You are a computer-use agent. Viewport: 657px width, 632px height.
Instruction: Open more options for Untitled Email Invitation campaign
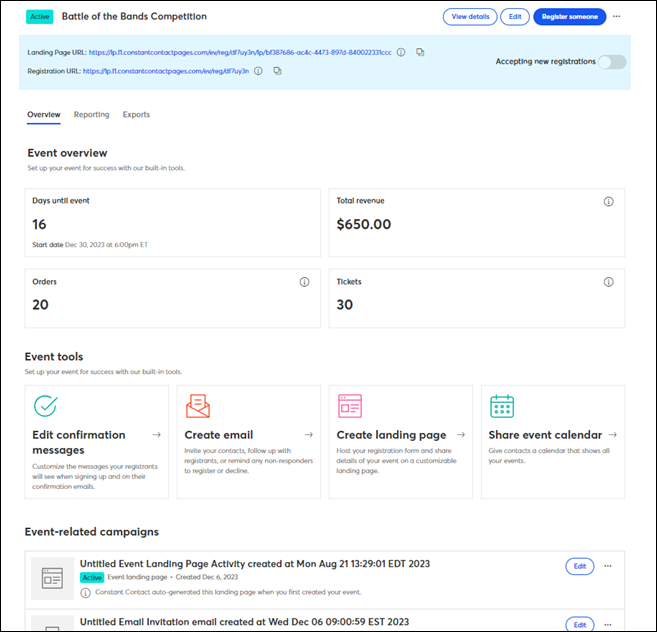[x=608, y=624]
